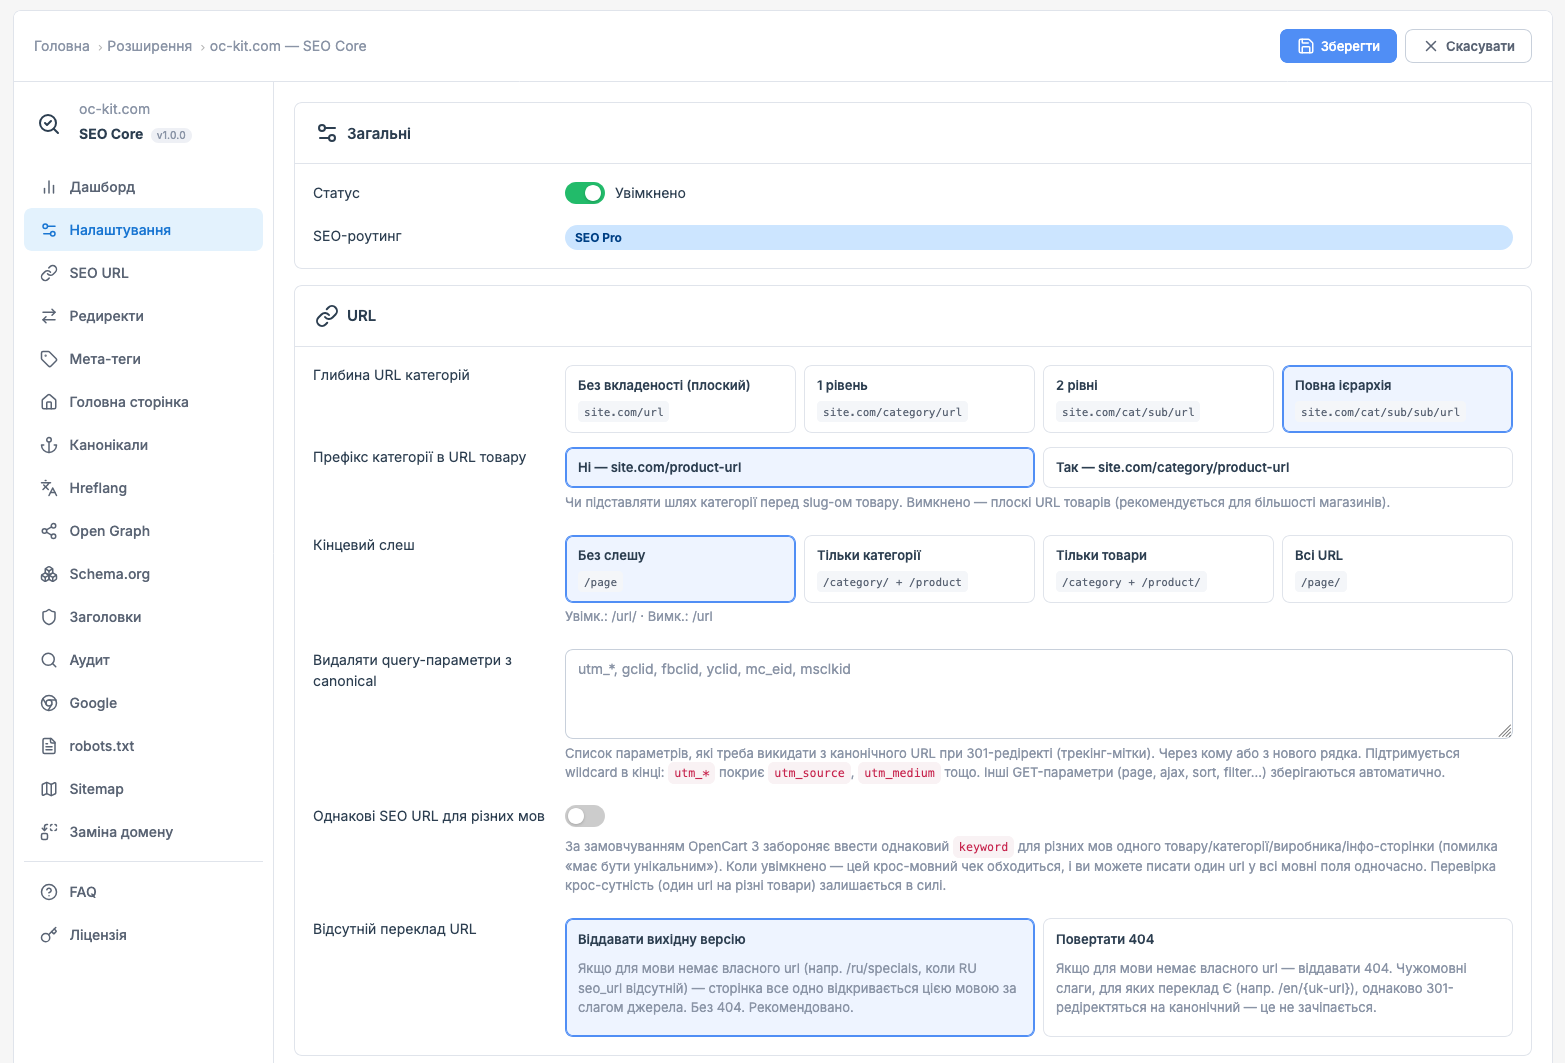Image resolution: width=1565 pixels, height=1063 pixels.
Task: Click the Скасувати cancel button
Action: [1468, 46]
